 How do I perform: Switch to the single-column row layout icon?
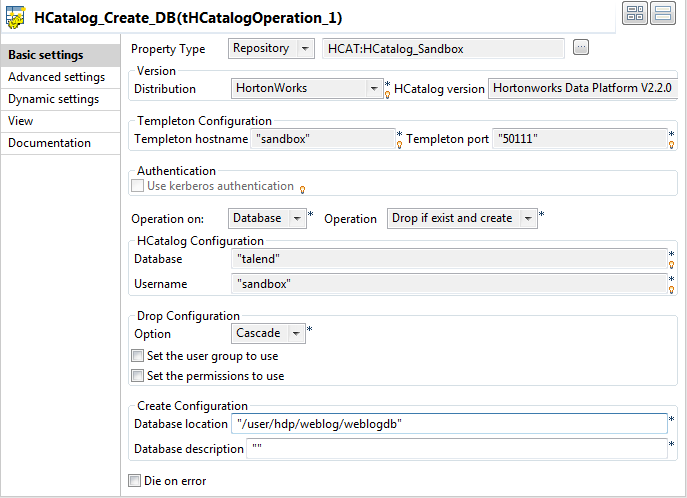(x=661, y=13)
